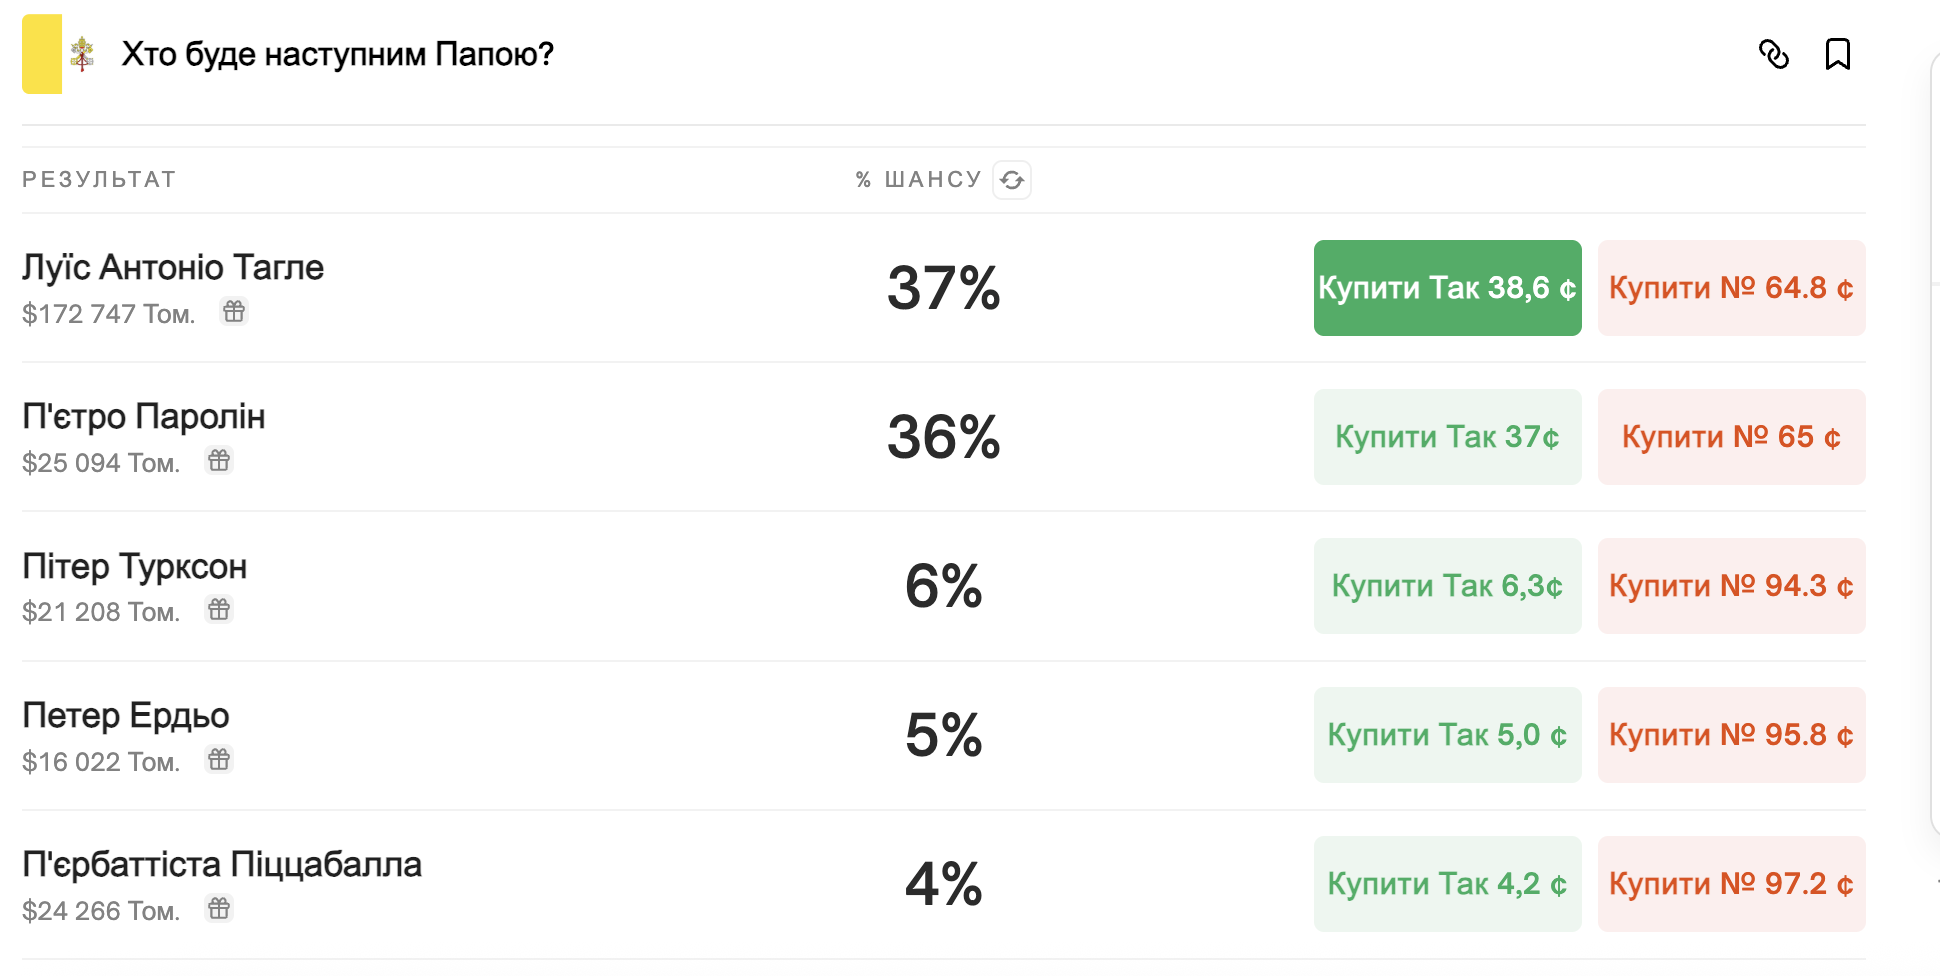Select Купити № 95.8¢ for Ердьо

tap(1731, 735)
